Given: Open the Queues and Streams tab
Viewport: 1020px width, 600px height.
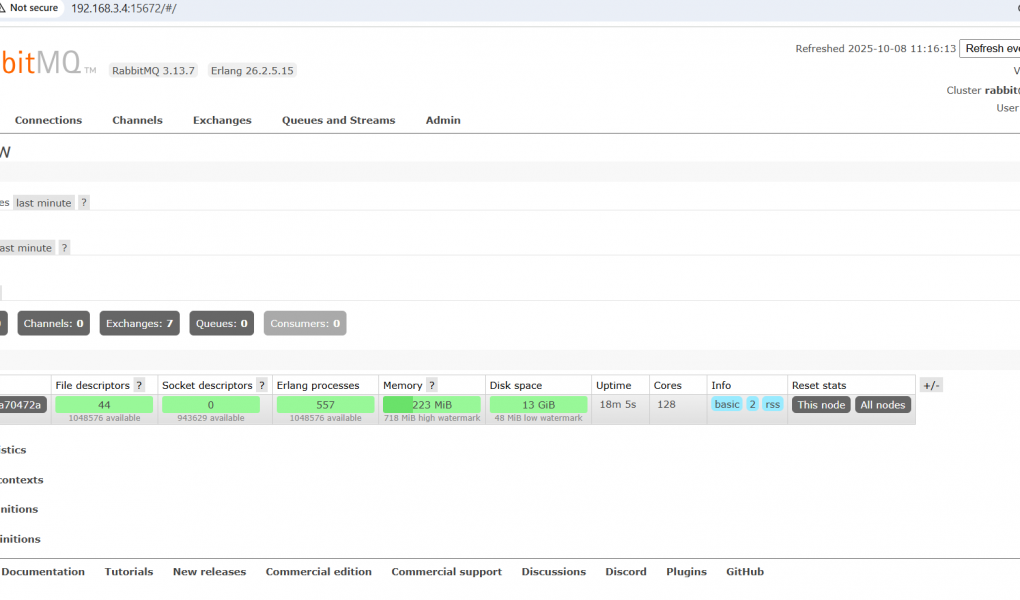Looking at the screenshot, I should [338, 120].
